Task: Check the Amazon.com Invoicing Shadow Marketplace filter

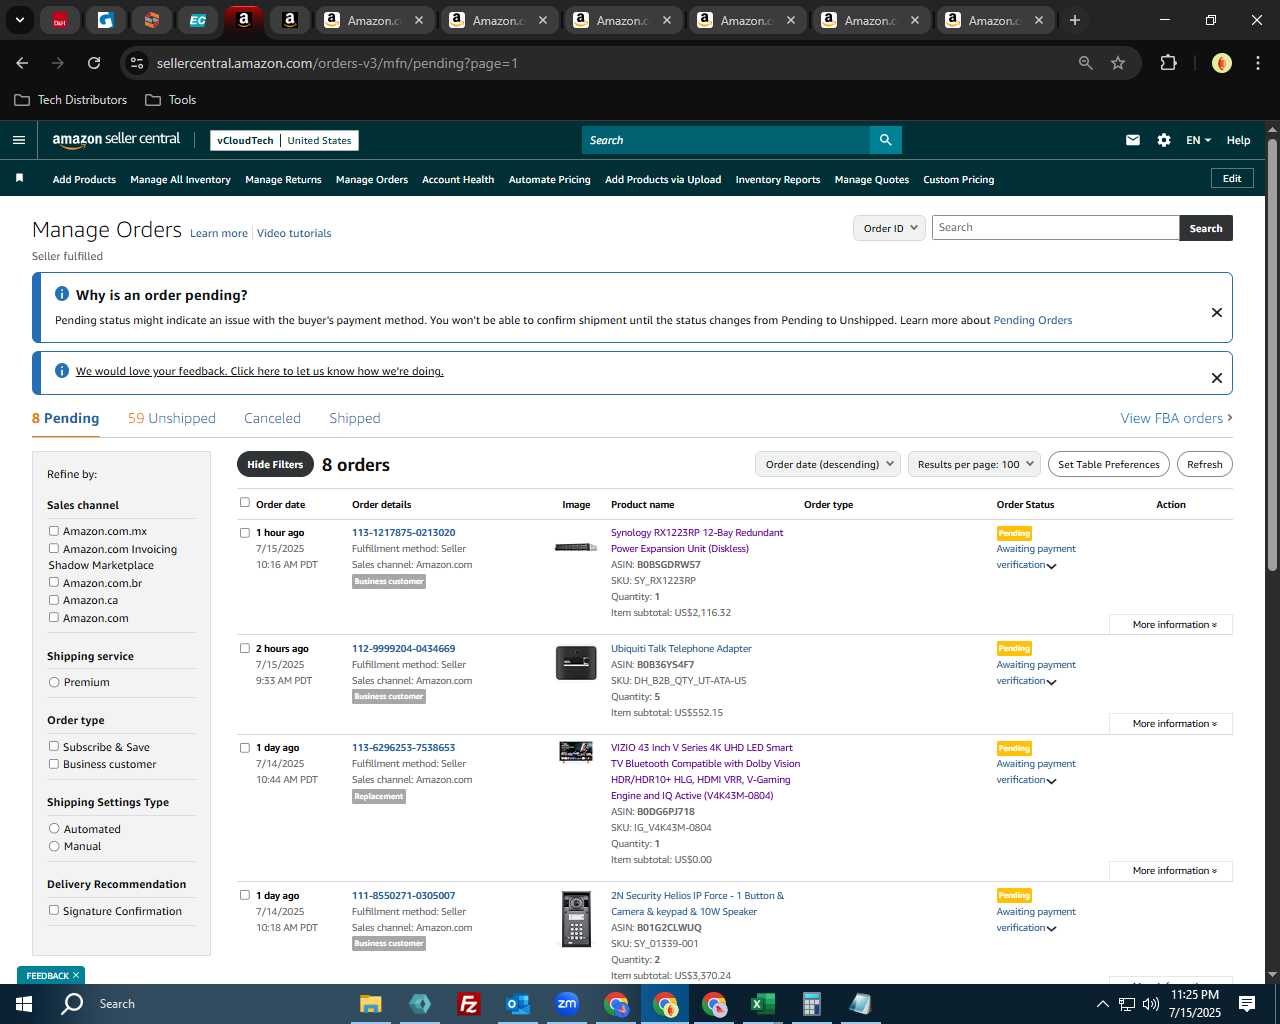Action: tap(54, 548)
